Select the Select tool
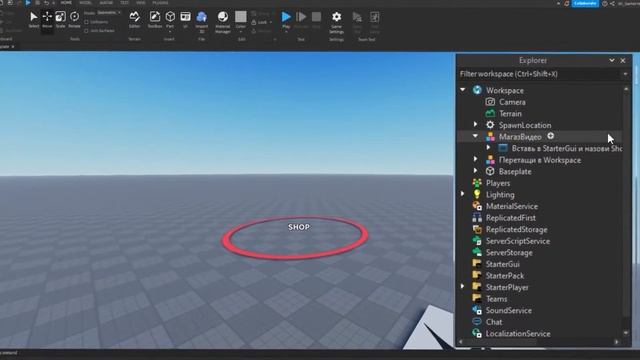 click(x=33, y=20)
